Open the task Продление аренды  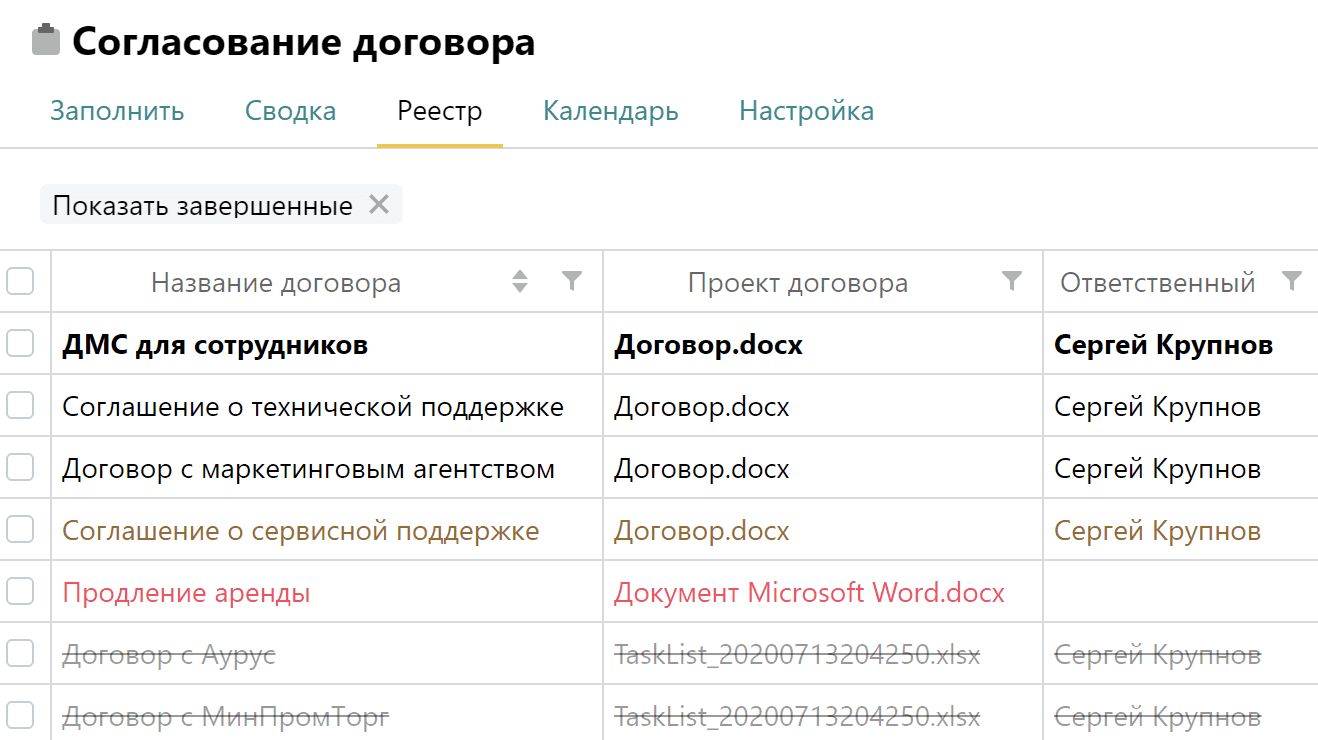tap(185, 592)
